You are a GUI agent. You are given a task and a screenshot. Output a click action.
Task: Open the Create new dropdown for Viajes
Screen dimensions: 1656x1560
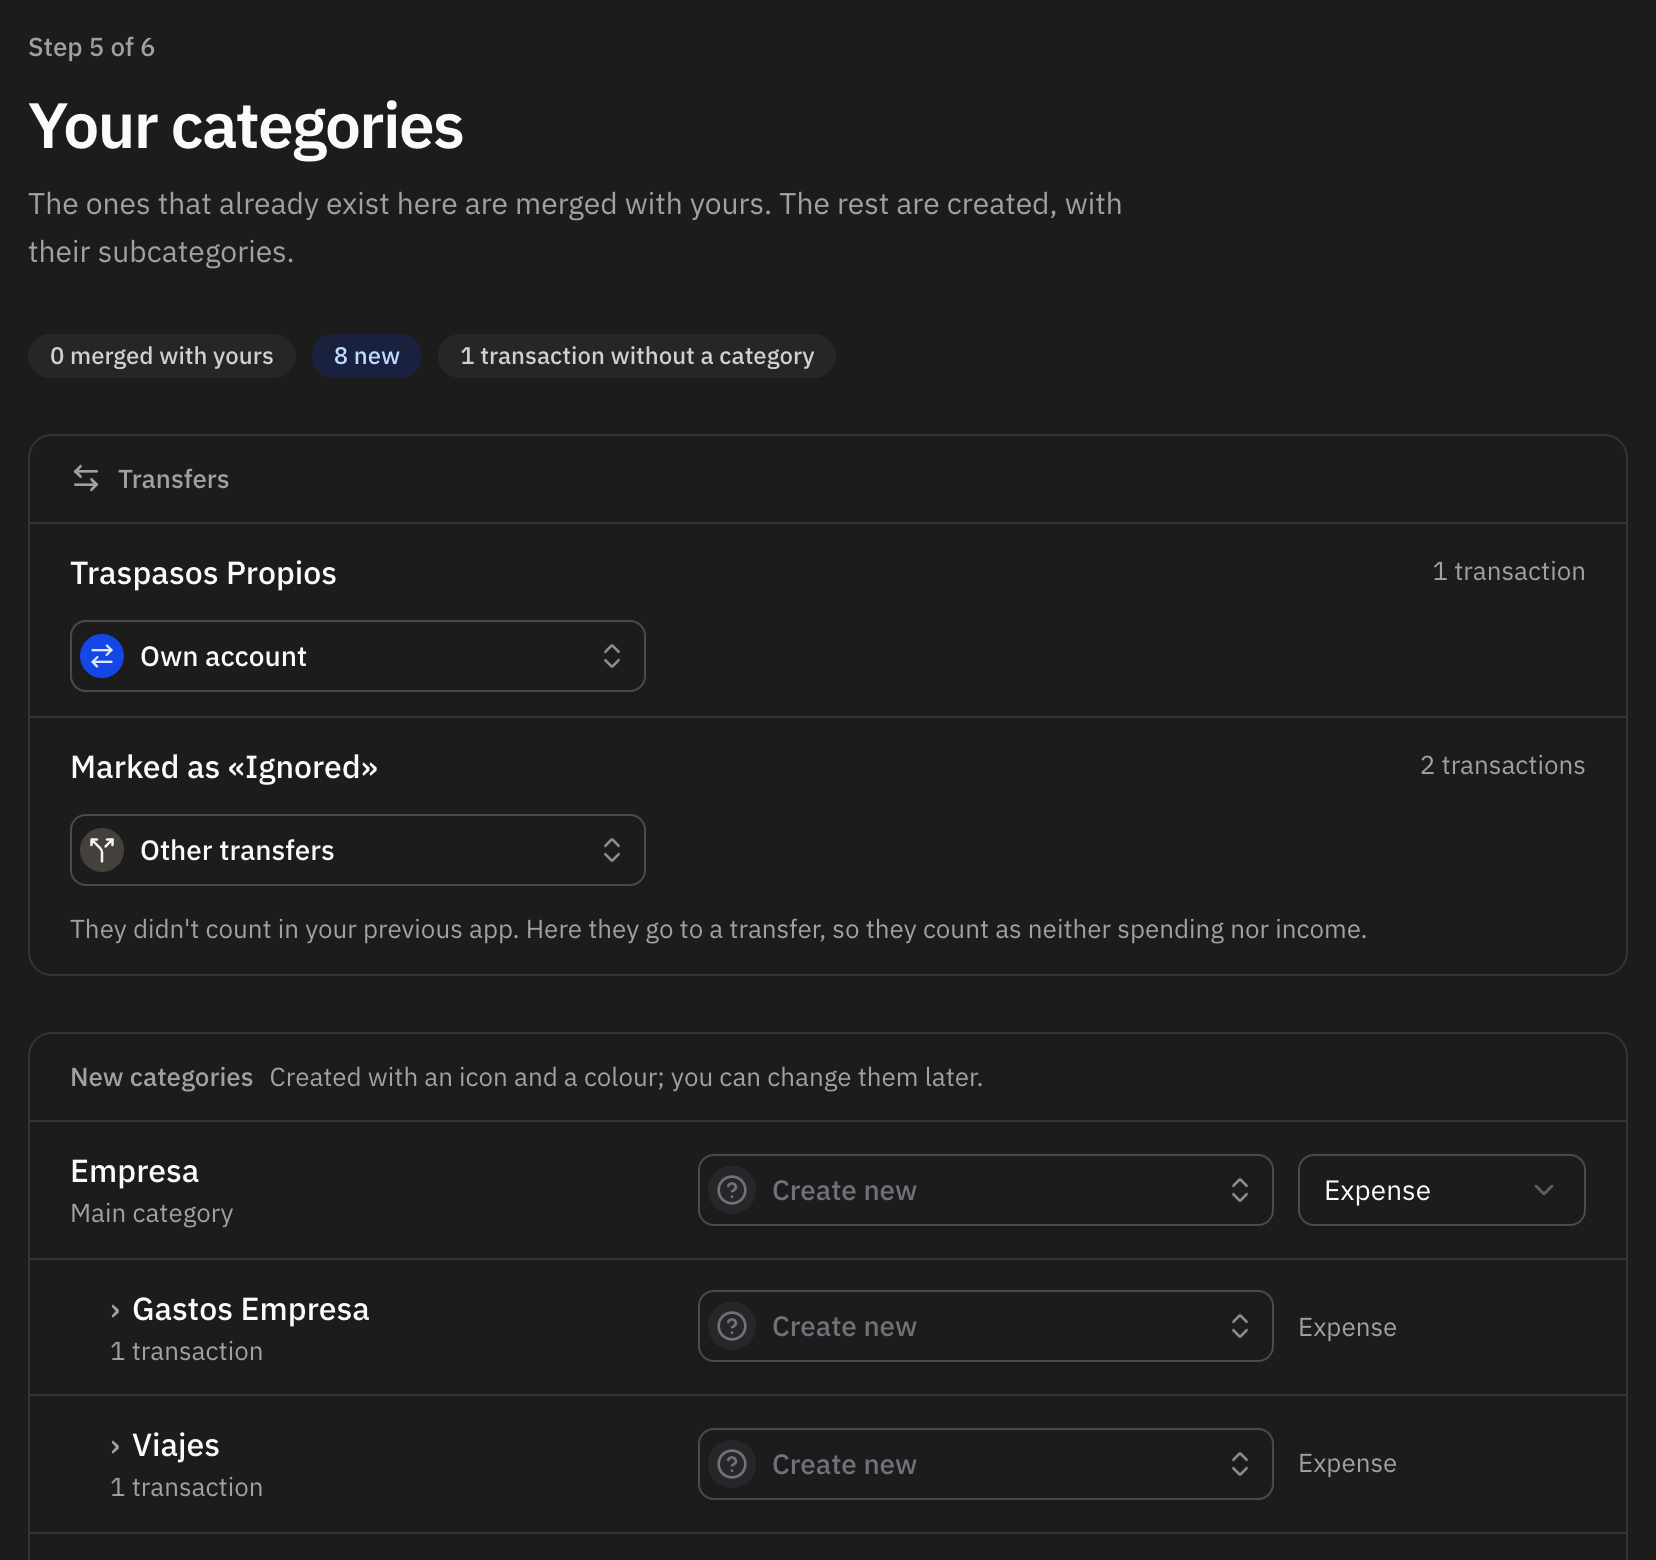pos(986,1464)
